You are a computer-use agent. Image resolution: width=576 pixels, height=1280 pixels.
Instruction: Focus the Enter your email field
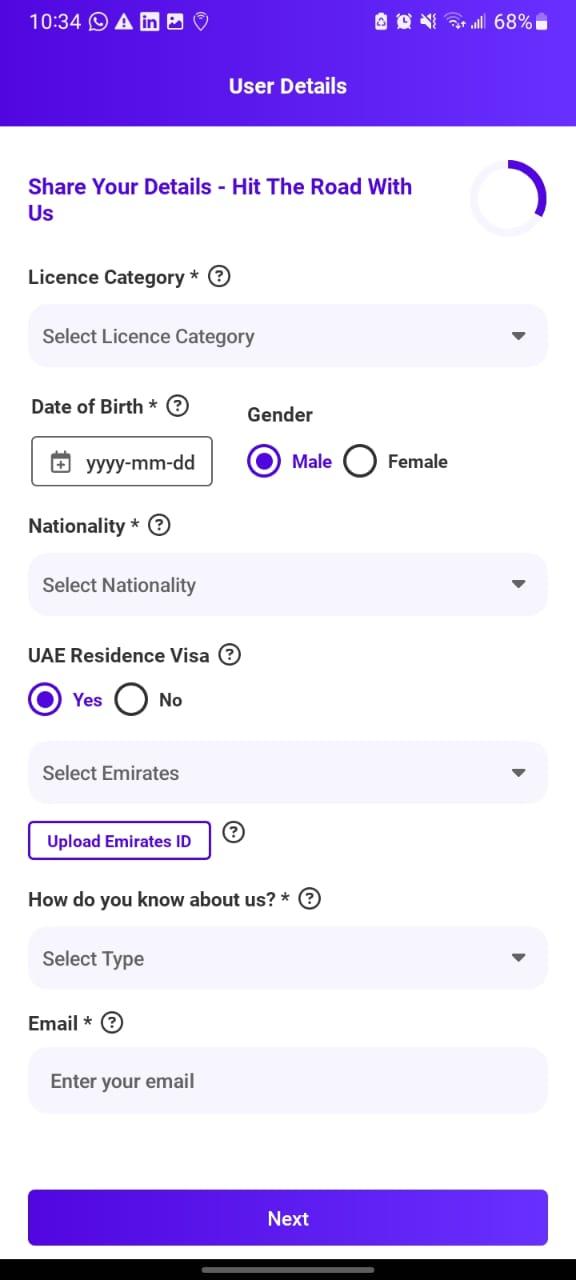point(288,1081)
